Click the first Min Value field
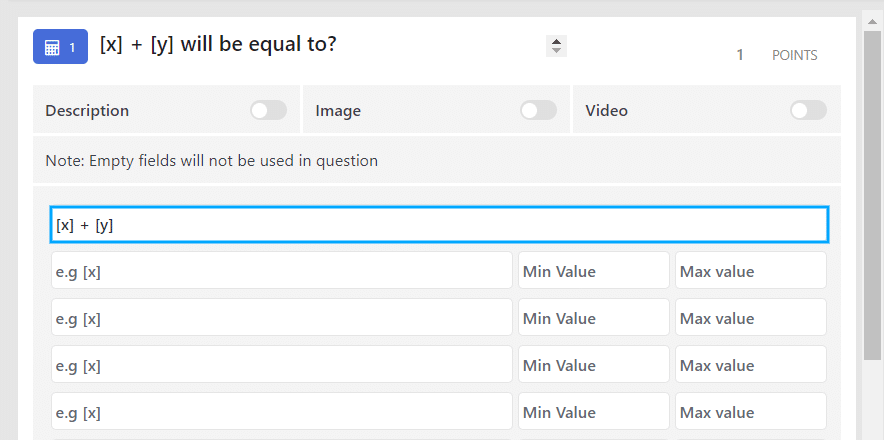The width and height of the screenshot is (884, 440). 594,270
